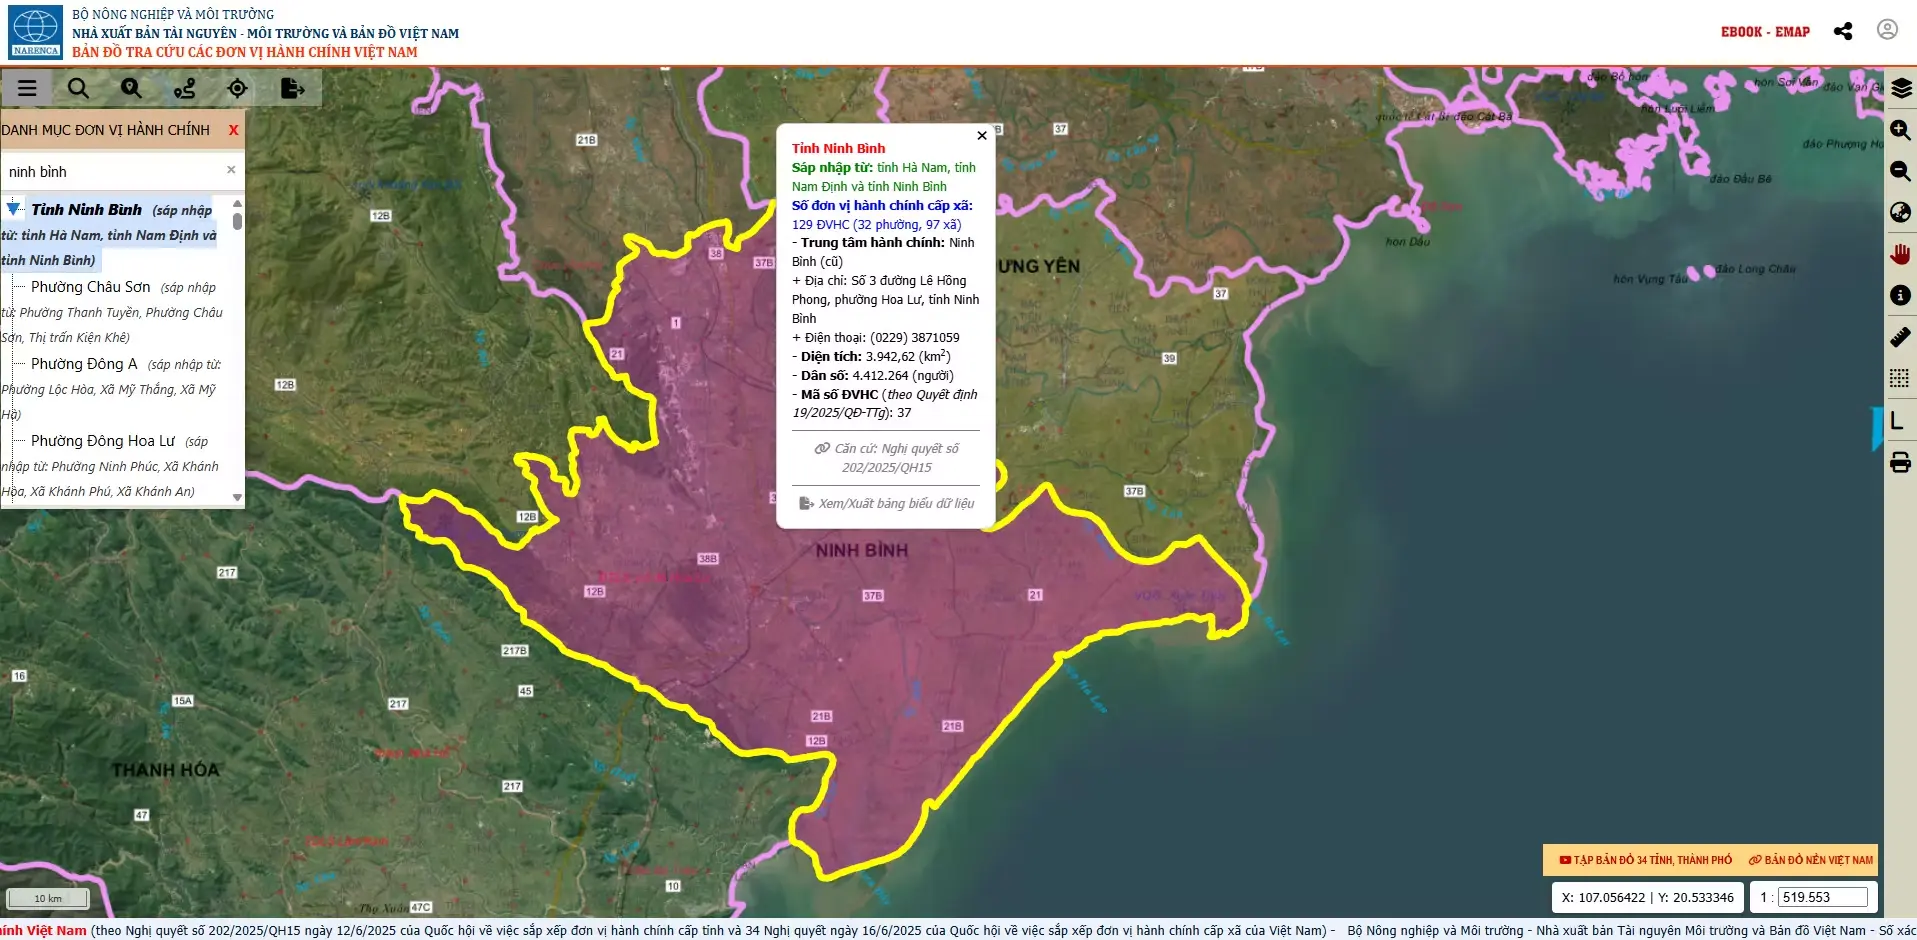Select Phường Đông Hoa Lư in the list
The height and width of the screenshot is (940, 1917).
103,441
